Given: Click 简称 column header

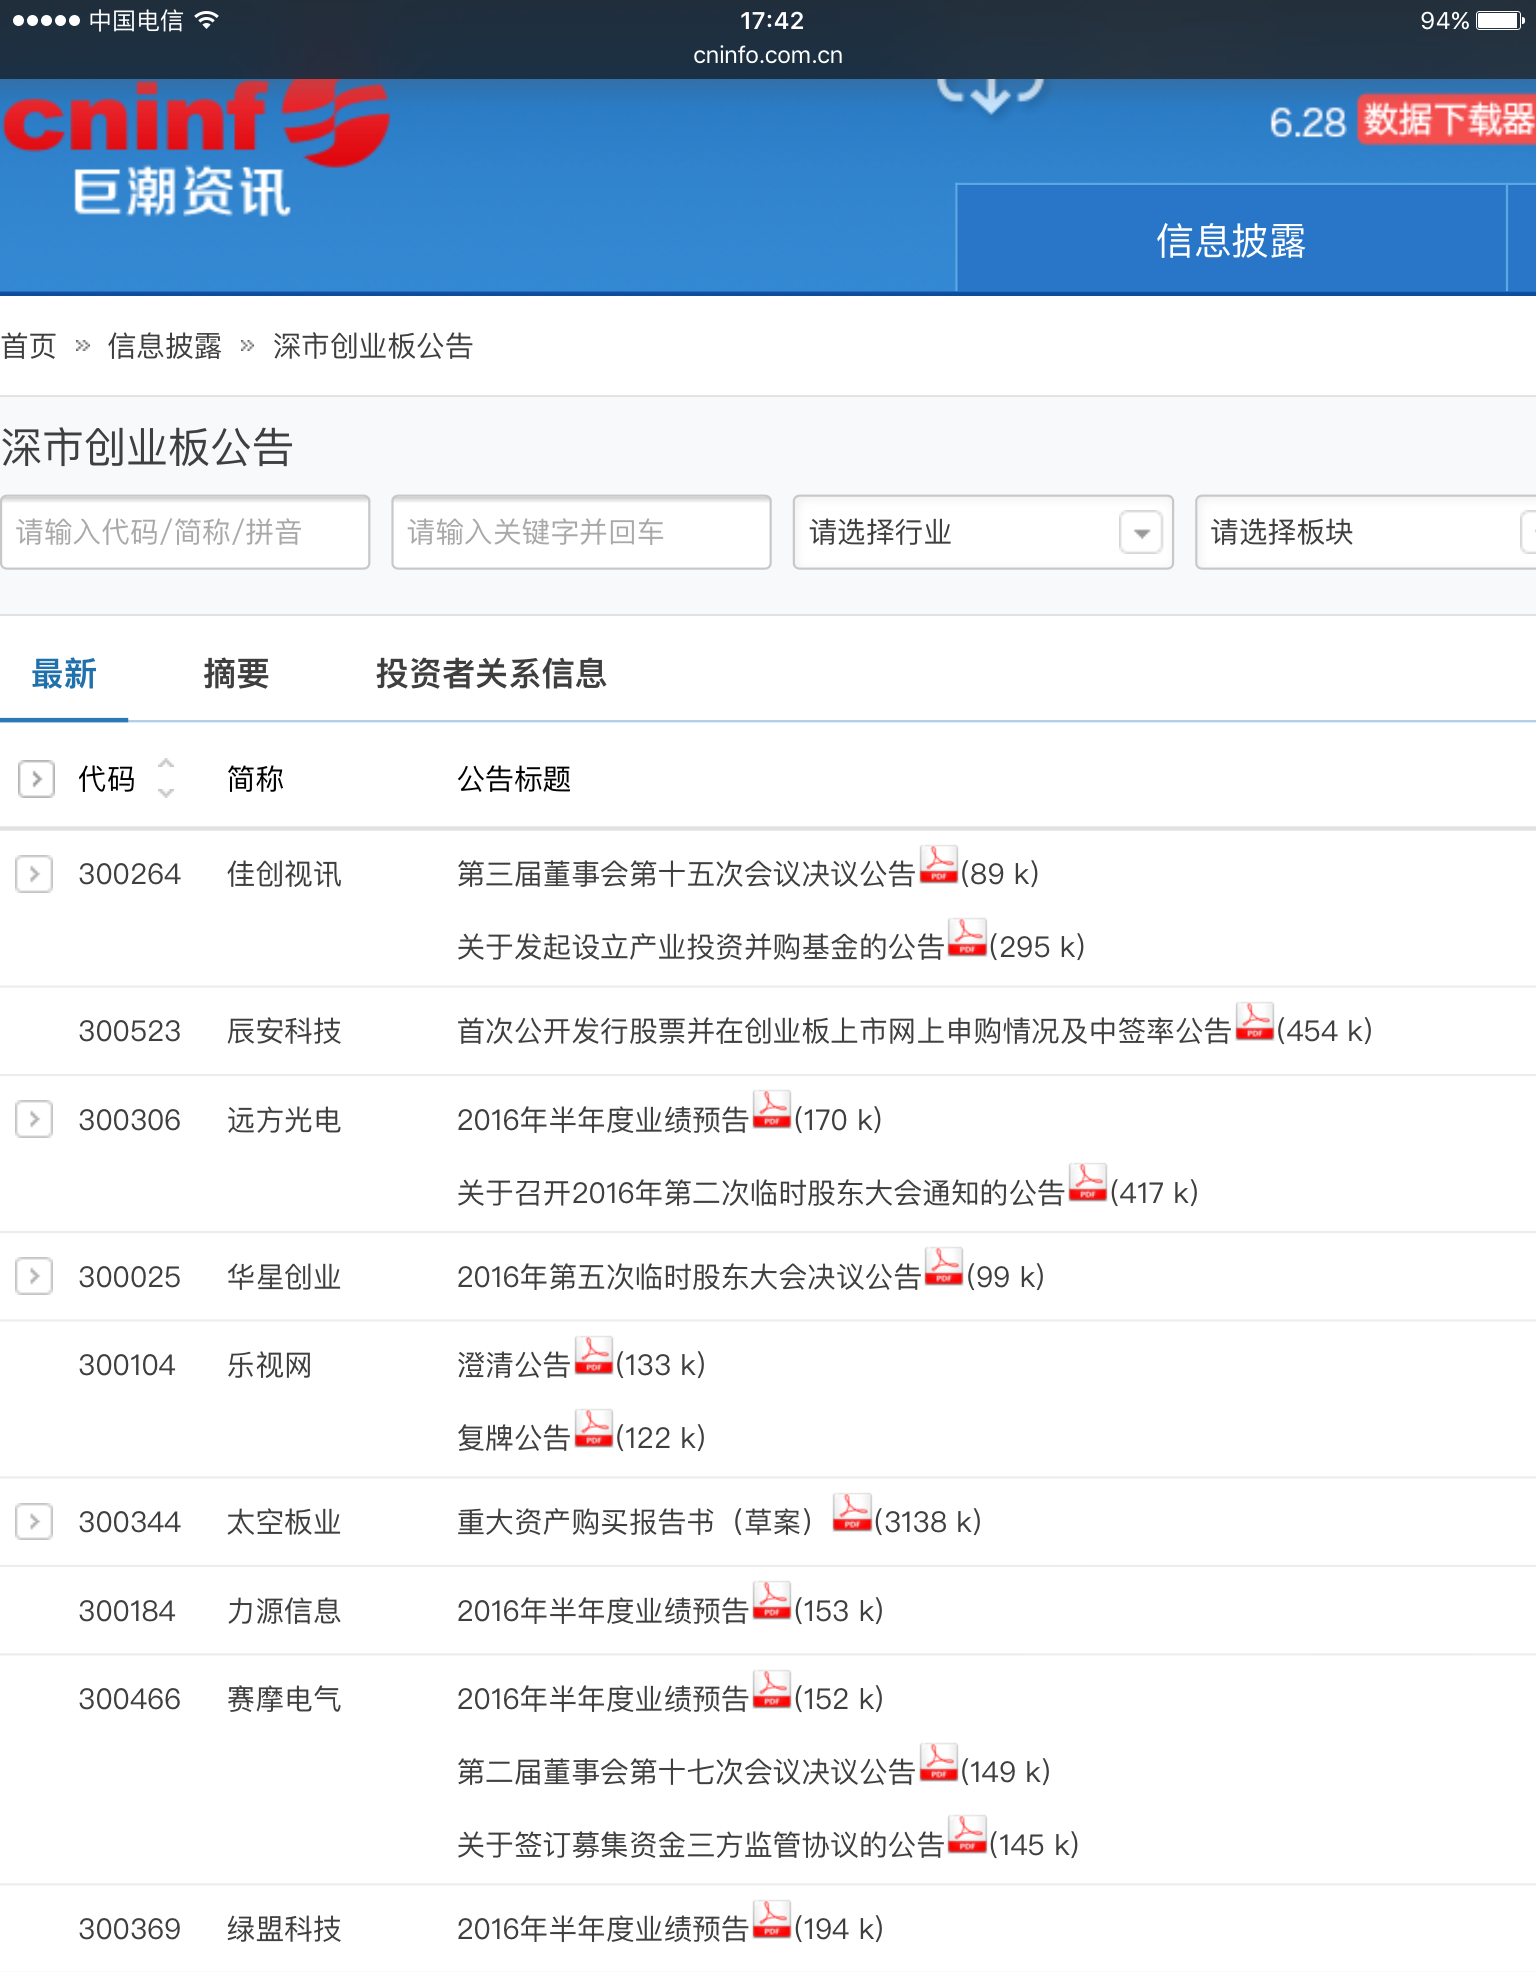Looking at the screenshot, I should tap(255, 778).
